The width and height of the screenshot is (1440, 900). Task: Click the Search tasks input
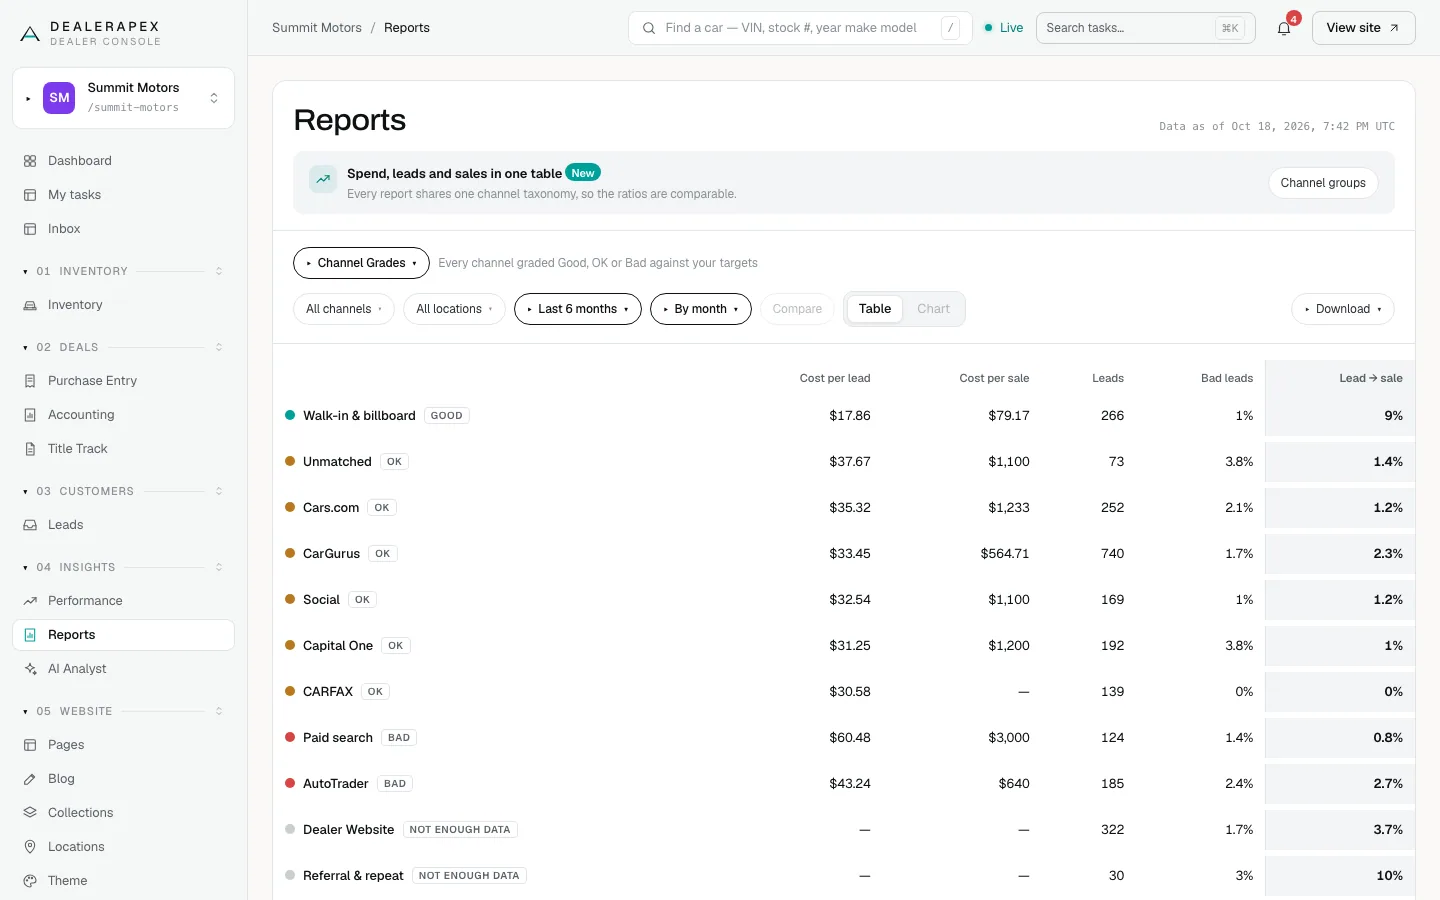coord(1146,28)
